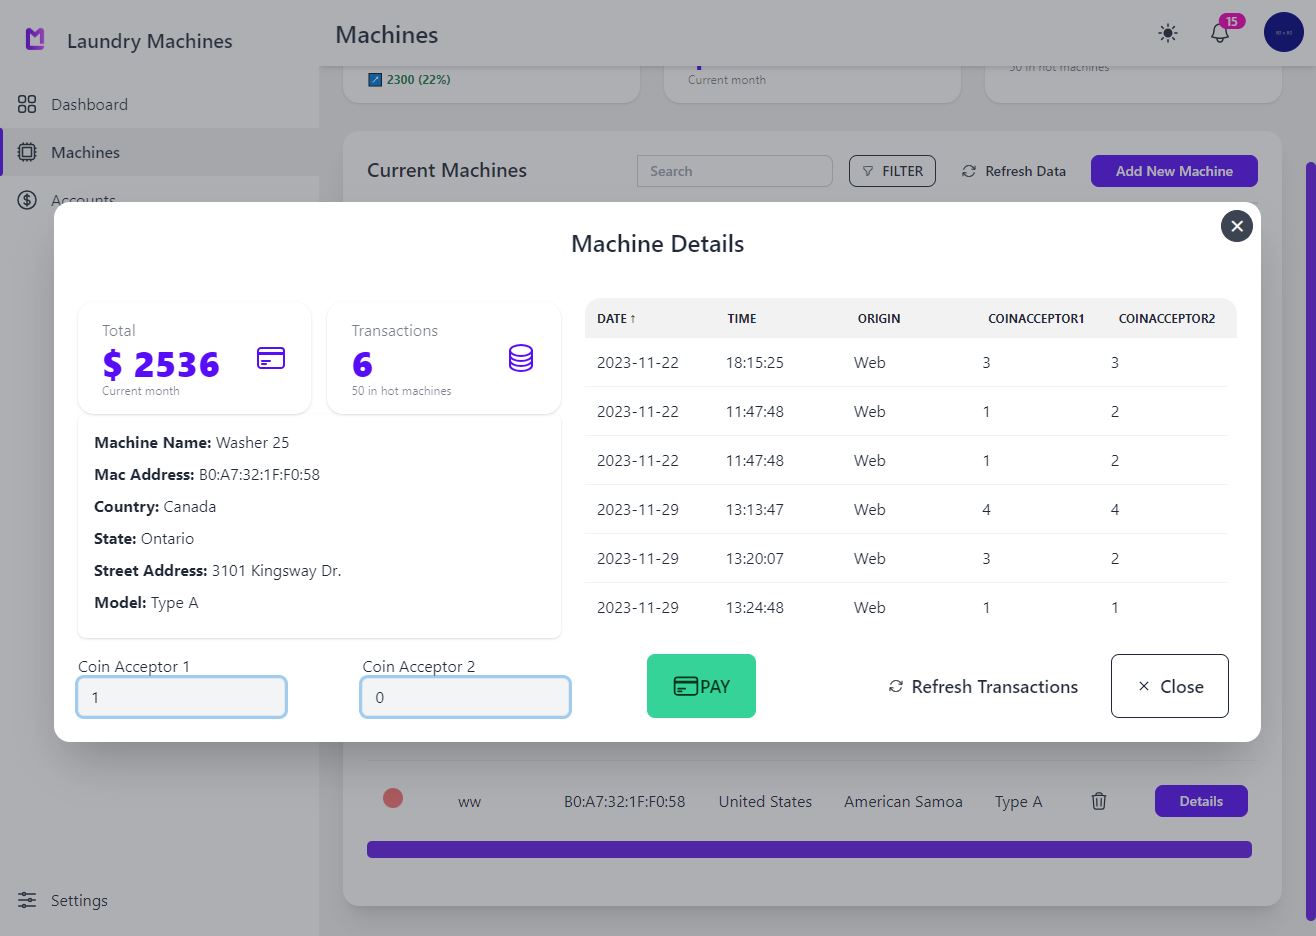Click the credit card icon beside Total

271,358
